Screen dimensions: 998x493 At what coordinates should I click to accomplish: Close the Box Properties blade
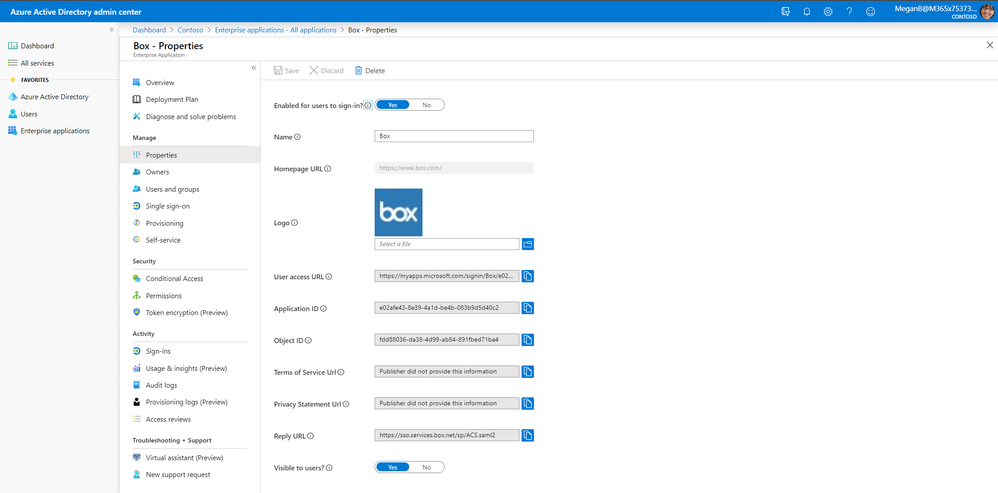989,45
